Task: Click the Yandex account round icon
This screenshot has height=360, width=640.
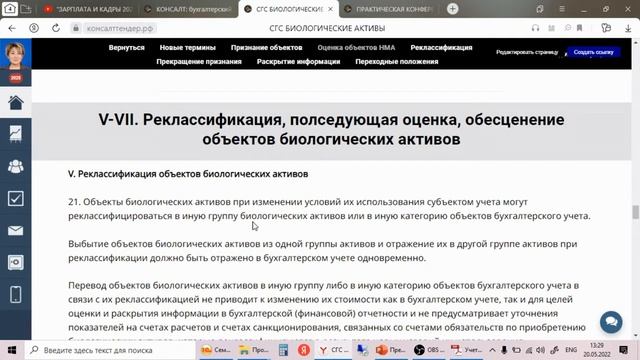Action: click(x=34, y=28)
